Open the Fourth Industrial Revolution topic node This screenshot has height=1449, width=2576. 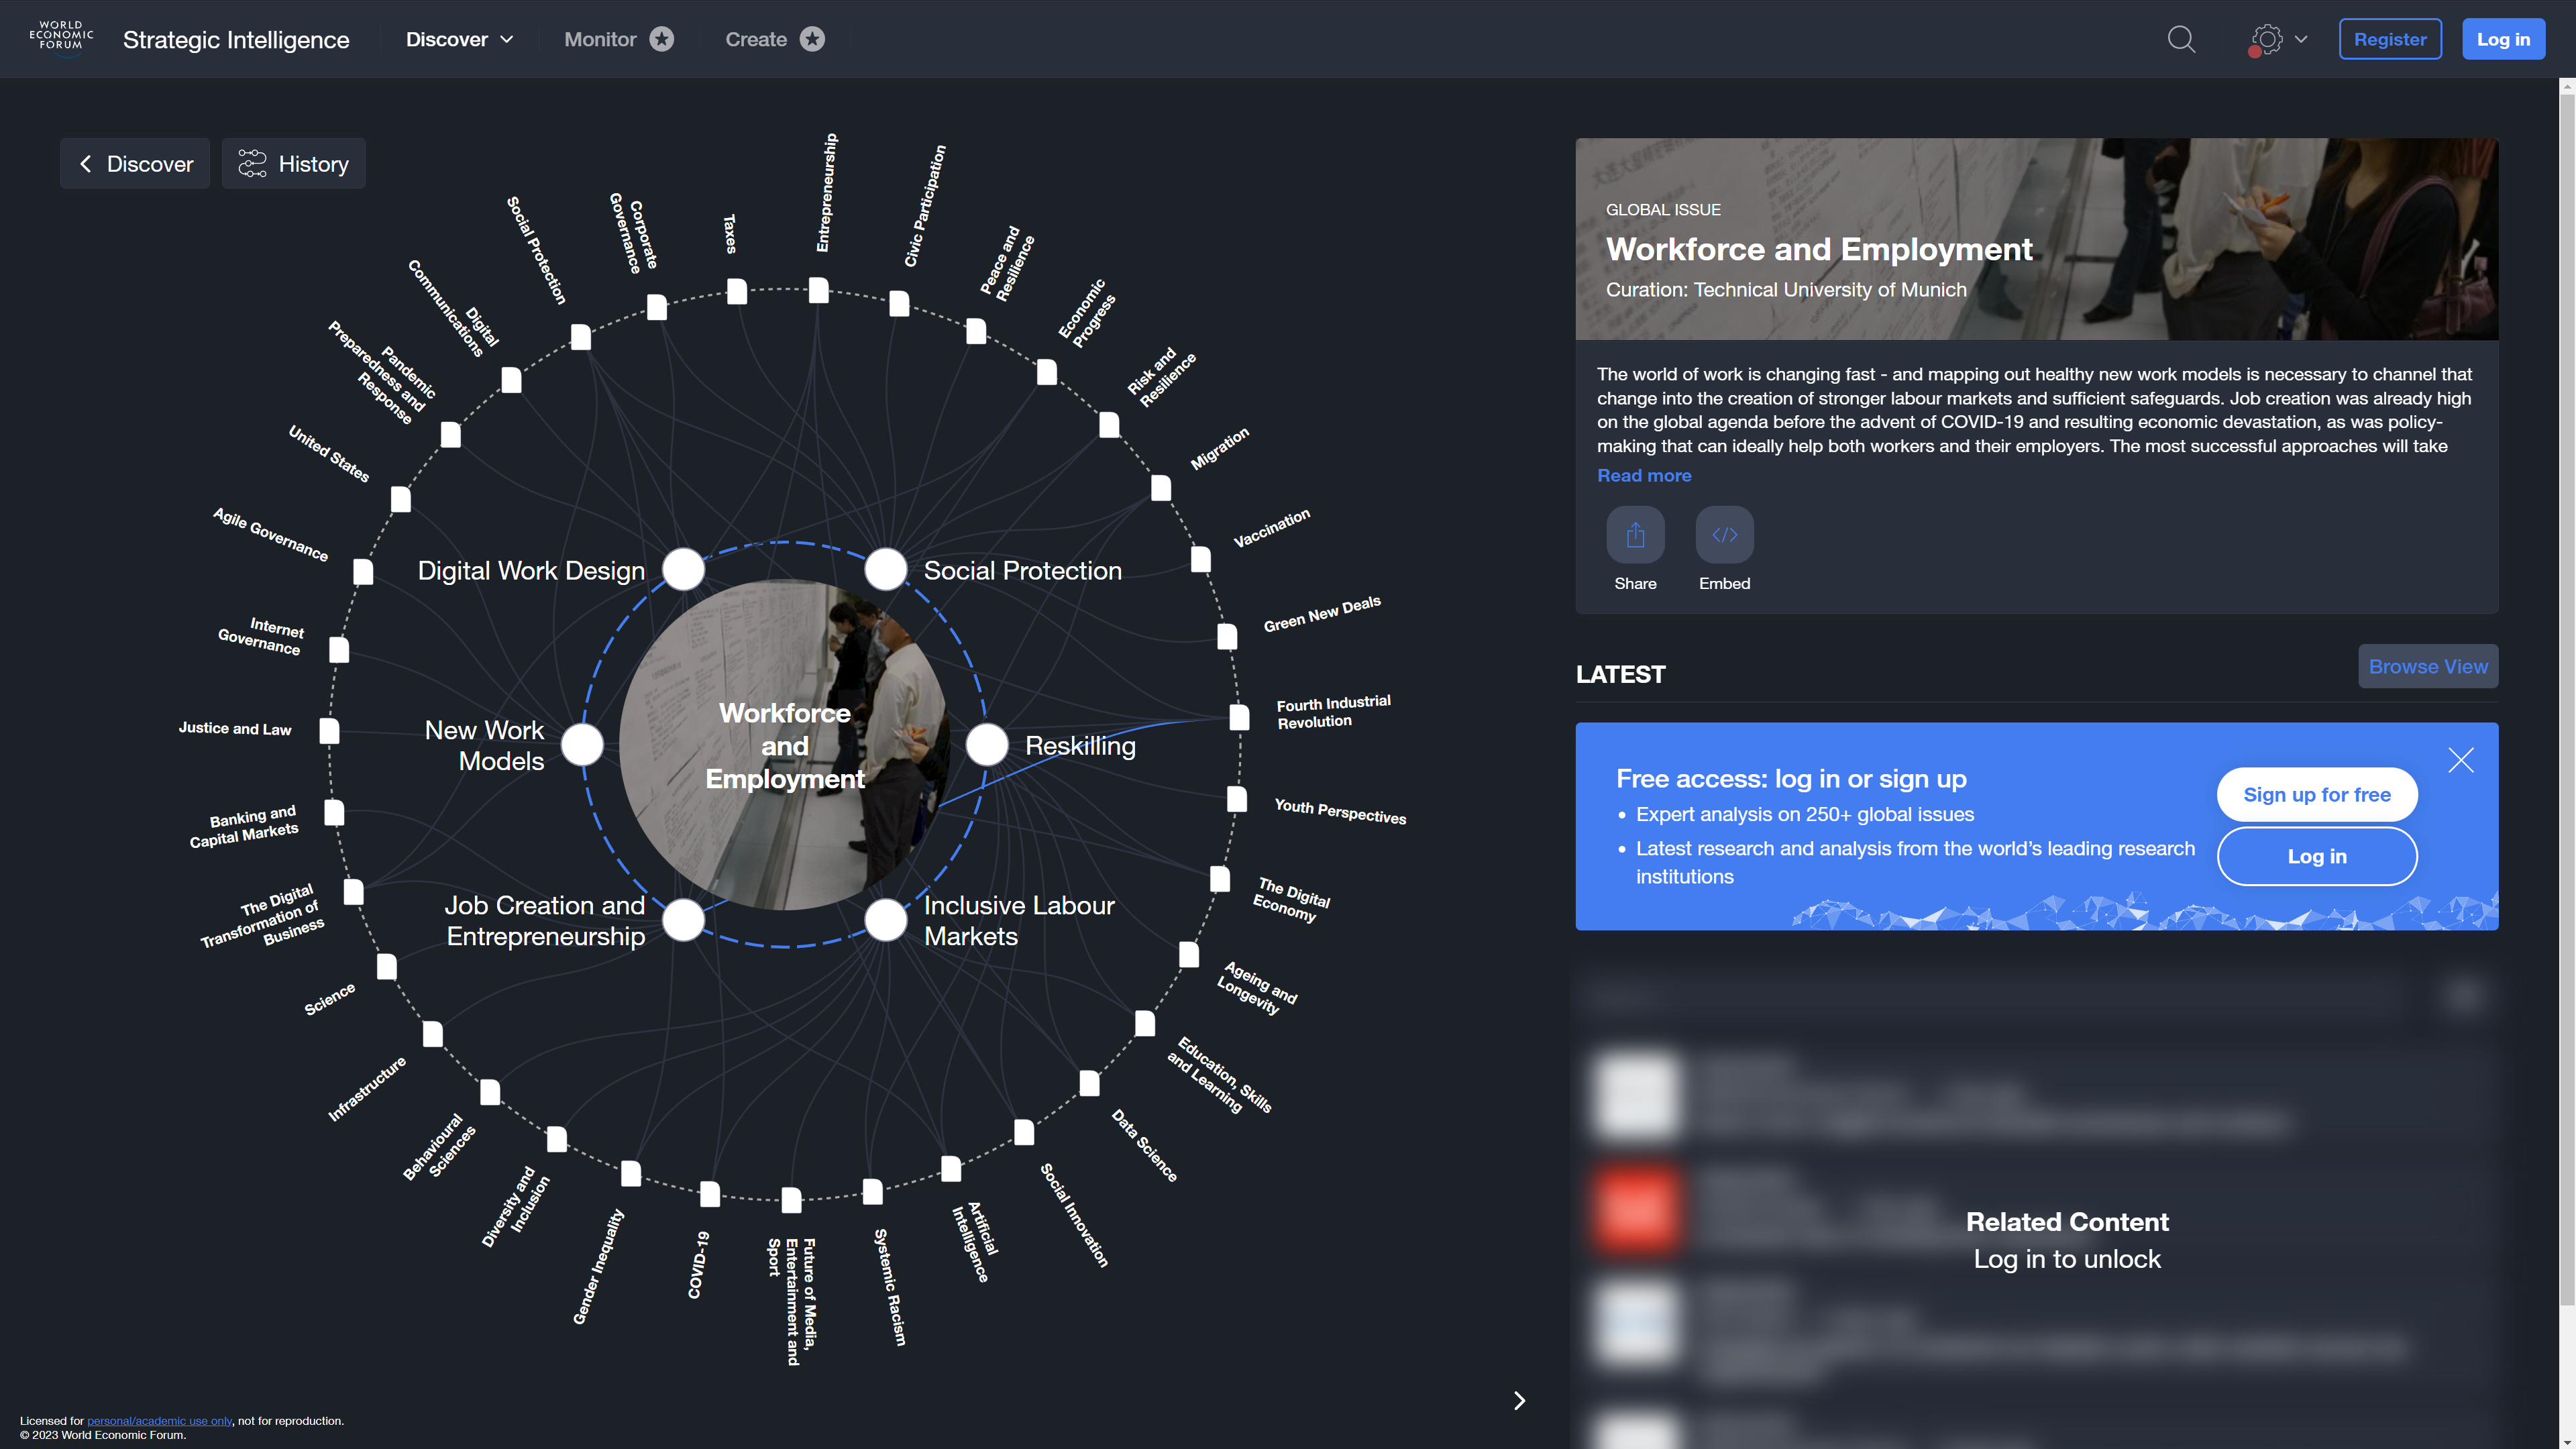coord(1239,717)
